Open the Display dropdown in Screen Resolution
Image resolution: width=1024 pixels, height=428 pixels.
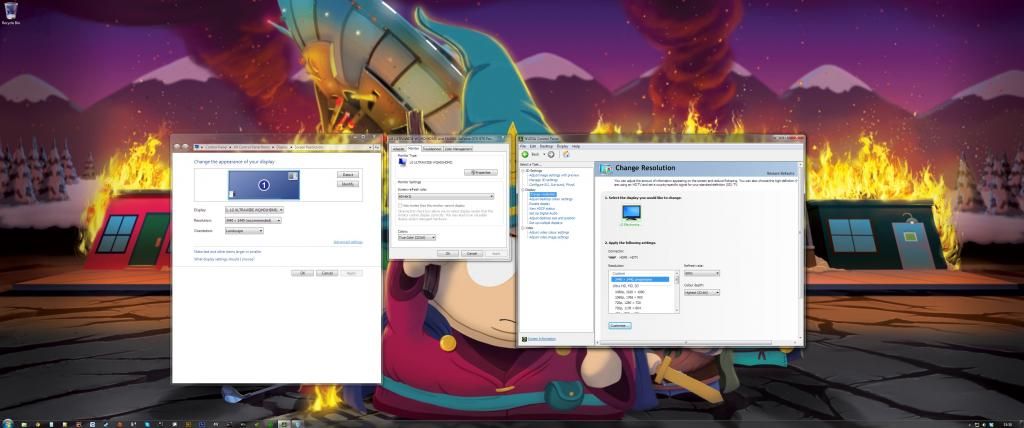click(x=254, y=210)
